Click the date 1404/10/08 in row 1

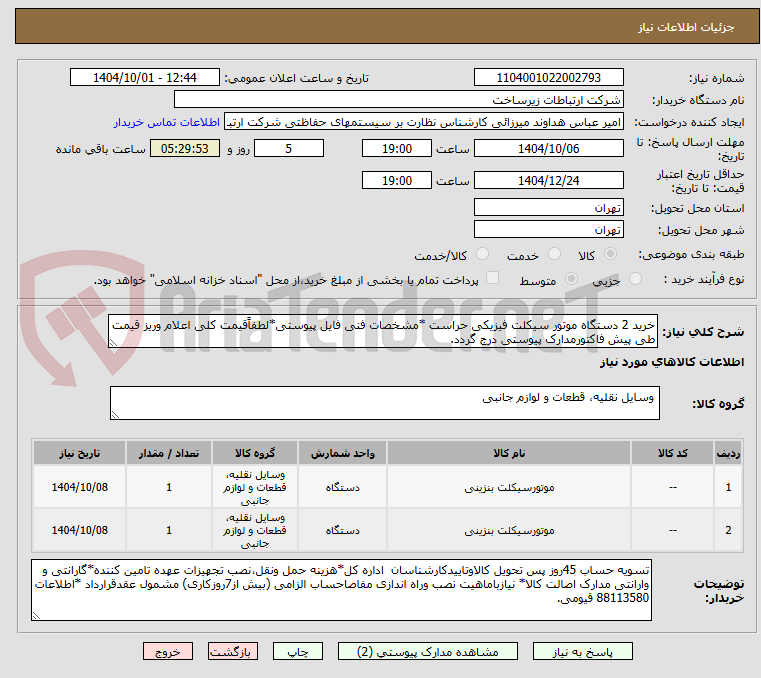pos(80,487)
